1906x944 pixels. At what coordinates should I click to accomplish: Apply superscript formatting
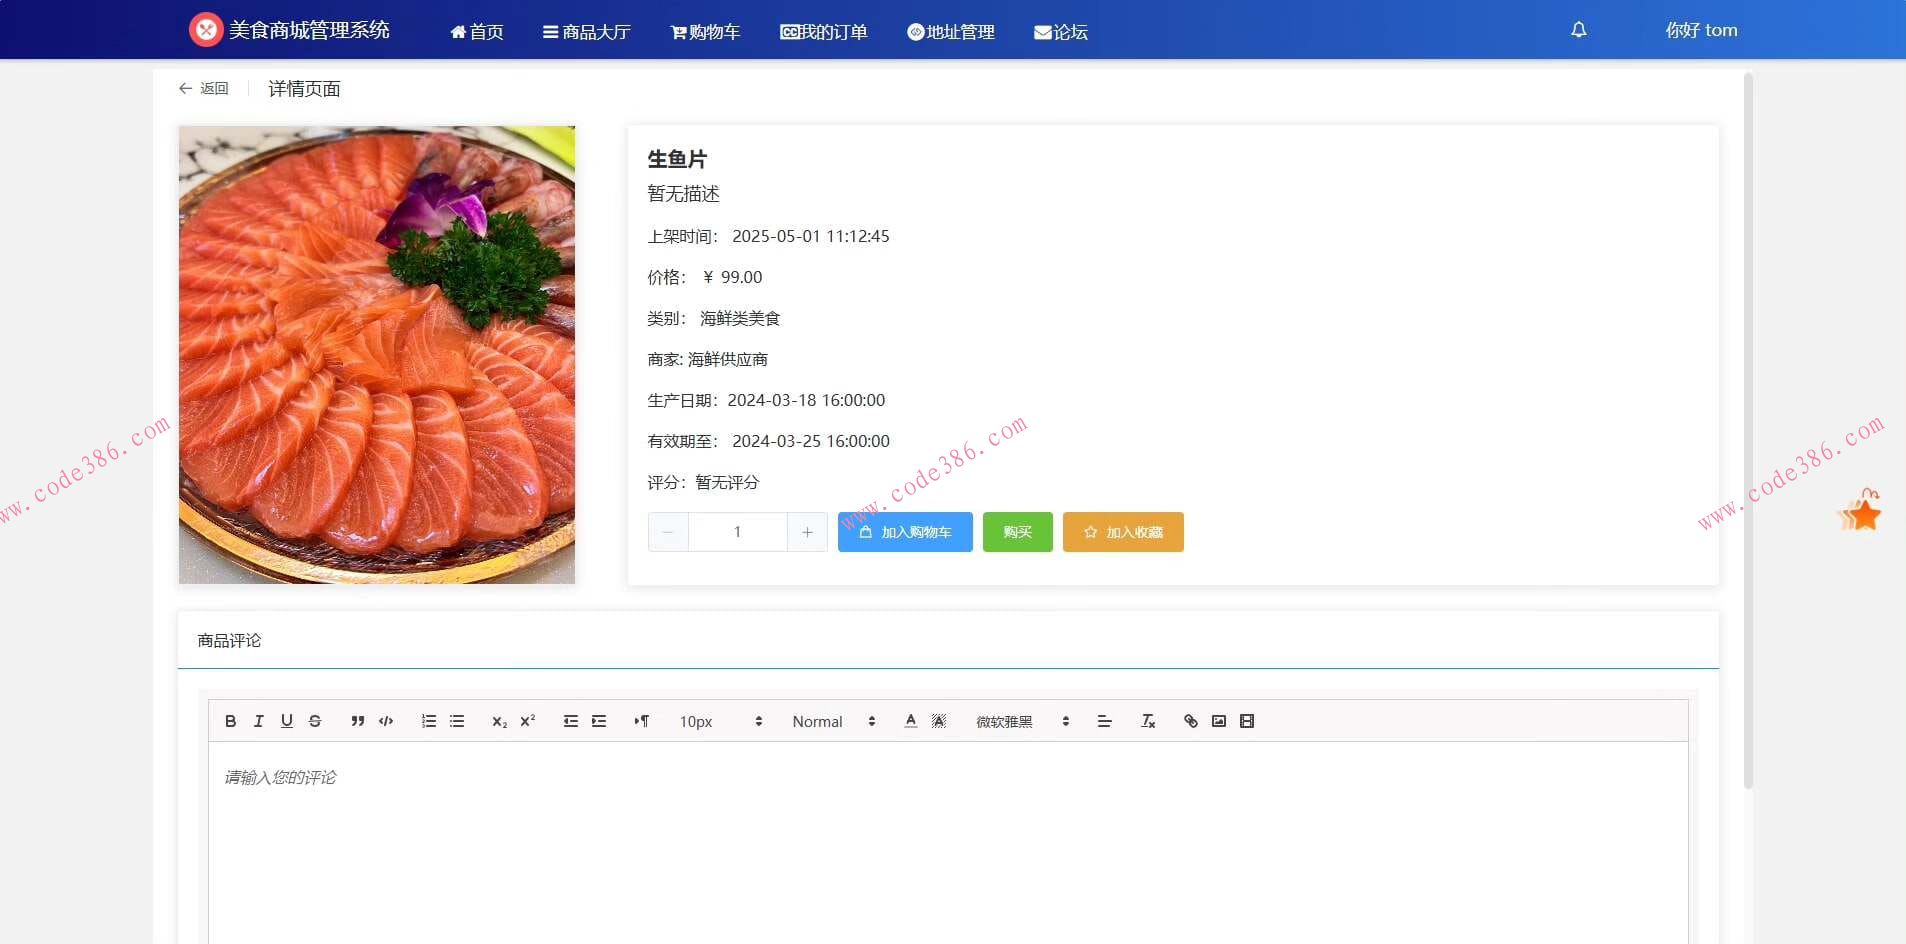tap(527, 720)
